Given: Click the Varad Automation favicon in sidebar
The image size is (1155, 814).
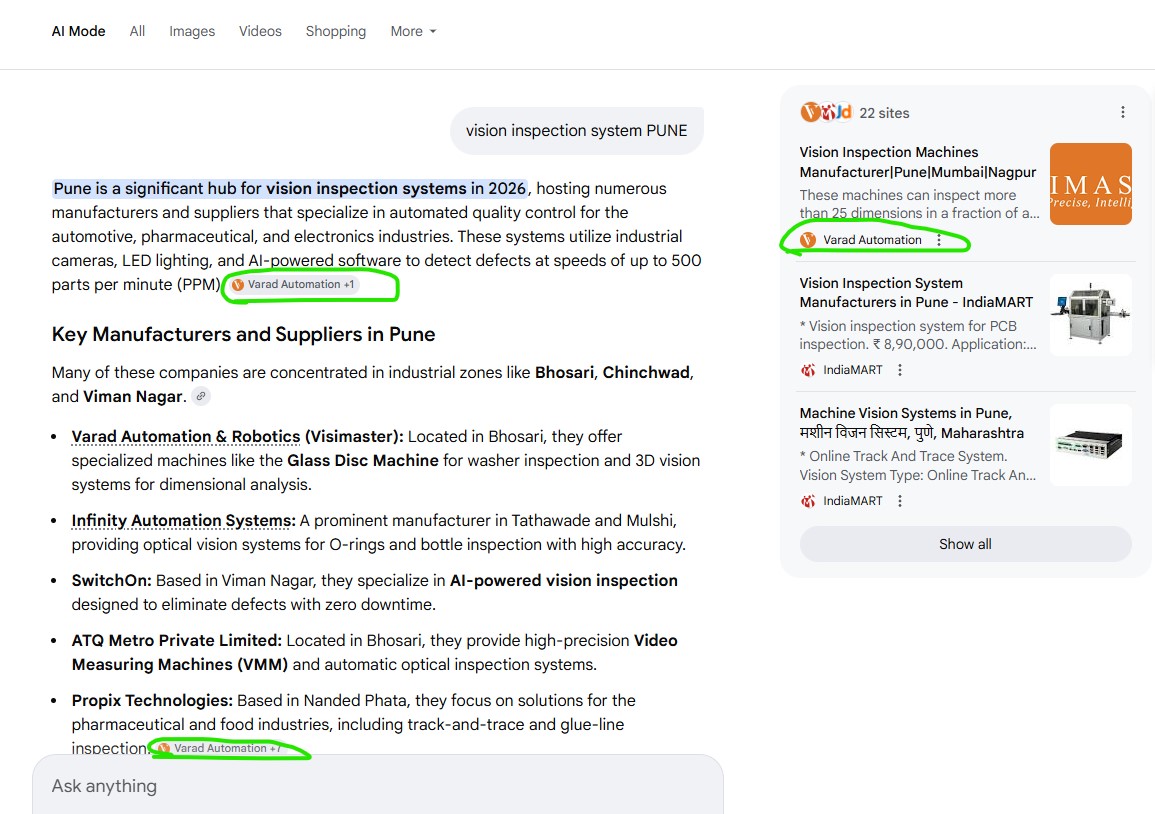Looking at the screenshot, I should coord(808,240).
